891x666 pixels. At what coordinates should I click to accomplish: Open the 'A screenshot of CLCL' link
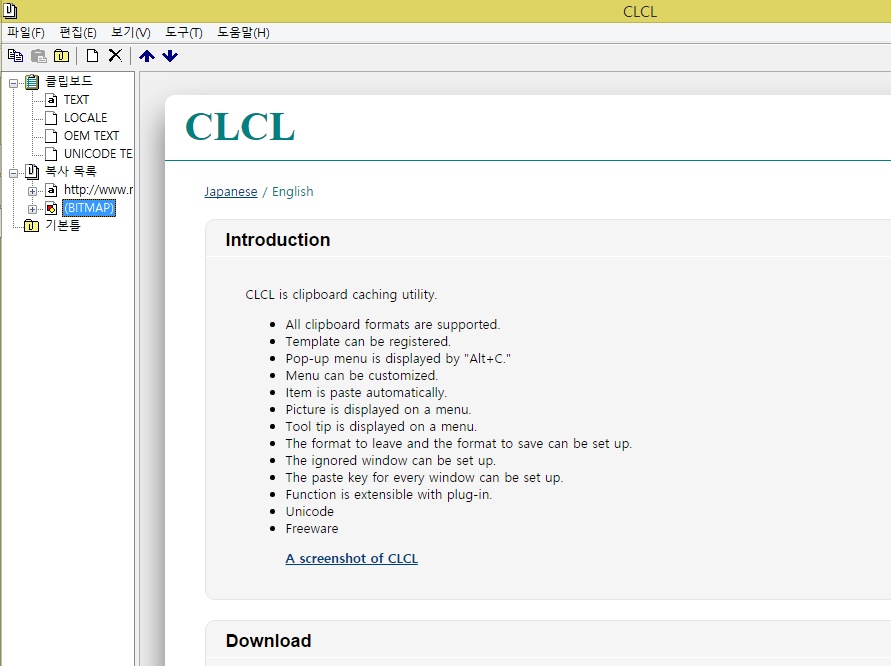pyautogui.click(x=352, y=559)
